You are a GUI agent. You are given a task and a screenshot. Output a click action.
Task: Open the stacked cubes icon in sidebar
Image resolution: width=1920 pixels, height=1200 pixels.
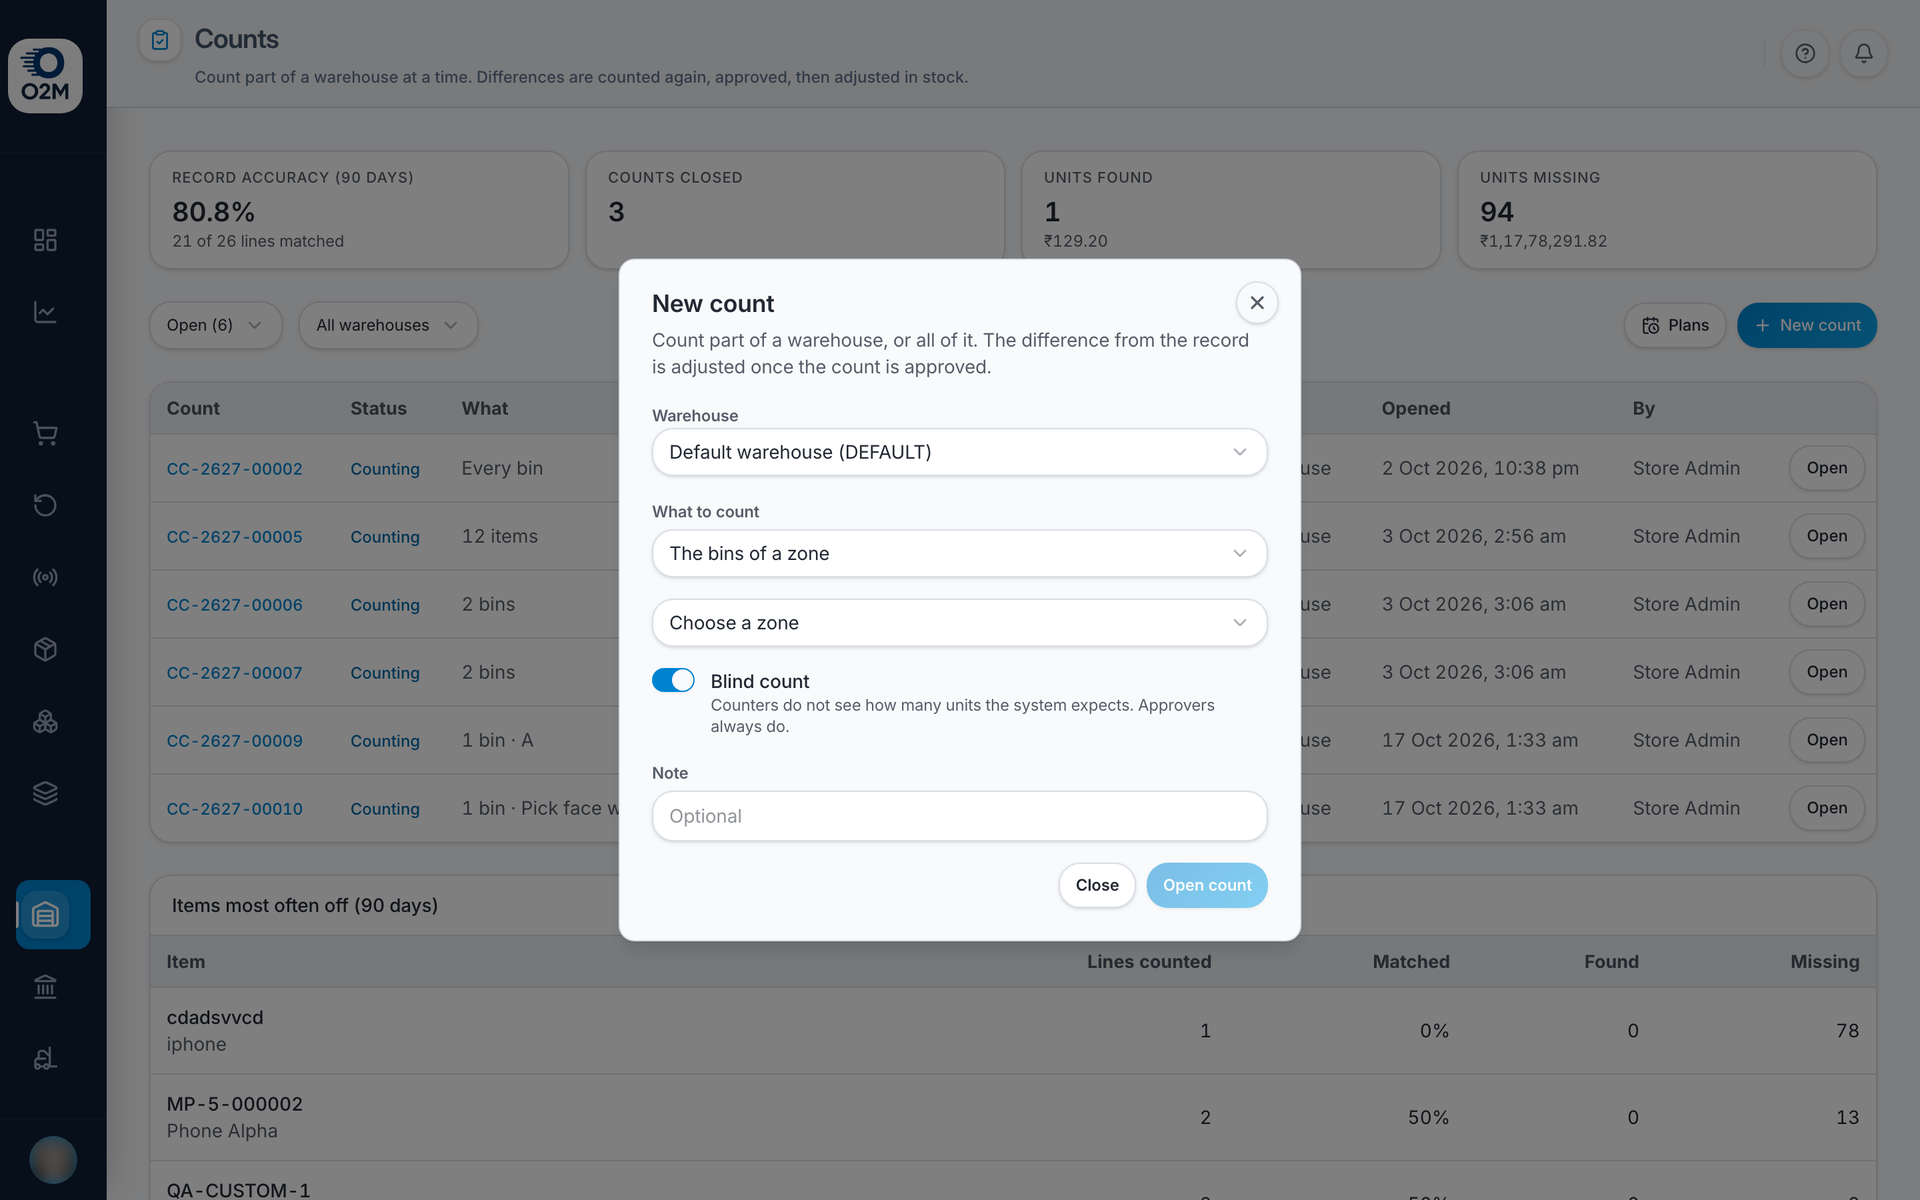point(45,721)
